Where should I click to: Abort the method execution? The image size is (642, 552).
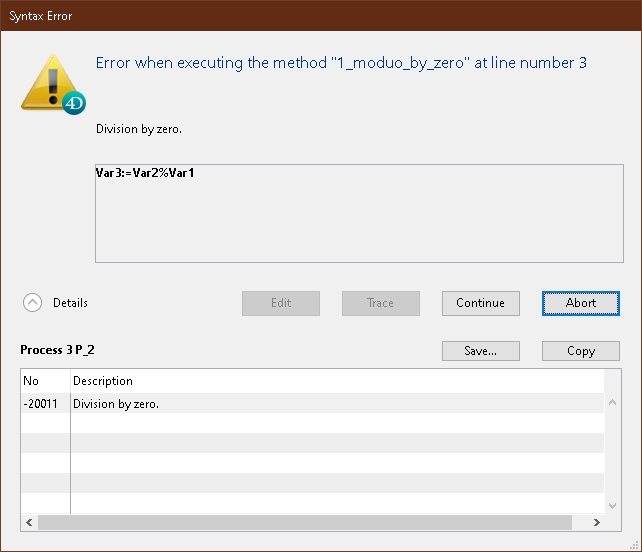coord(580,303)
